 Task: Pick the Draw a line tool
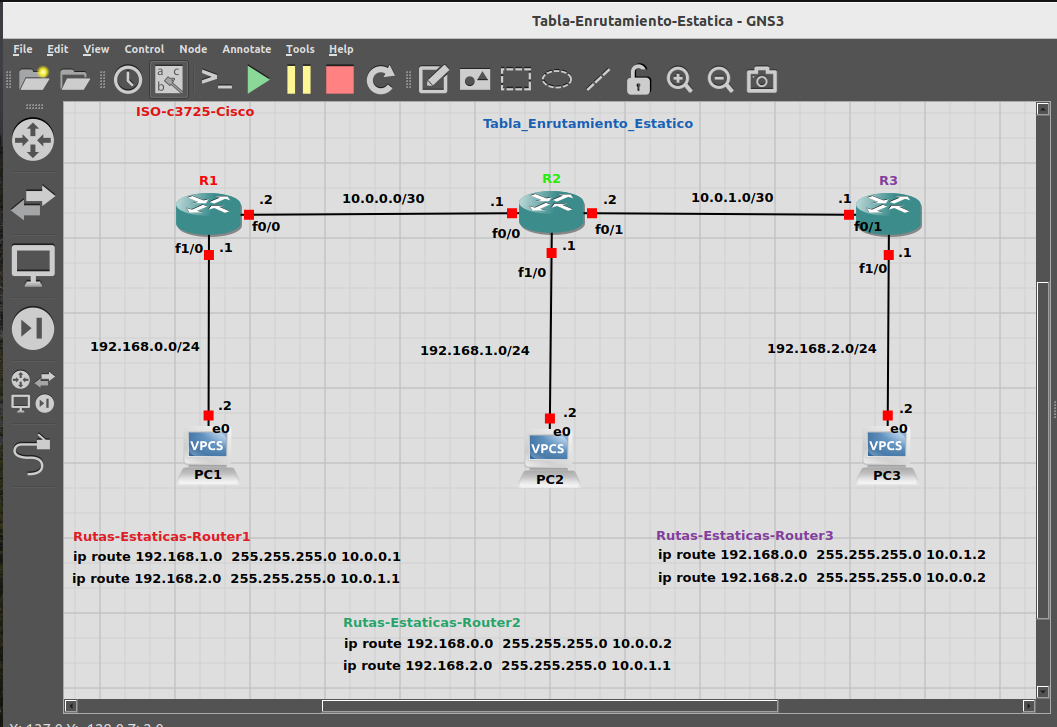598,80
